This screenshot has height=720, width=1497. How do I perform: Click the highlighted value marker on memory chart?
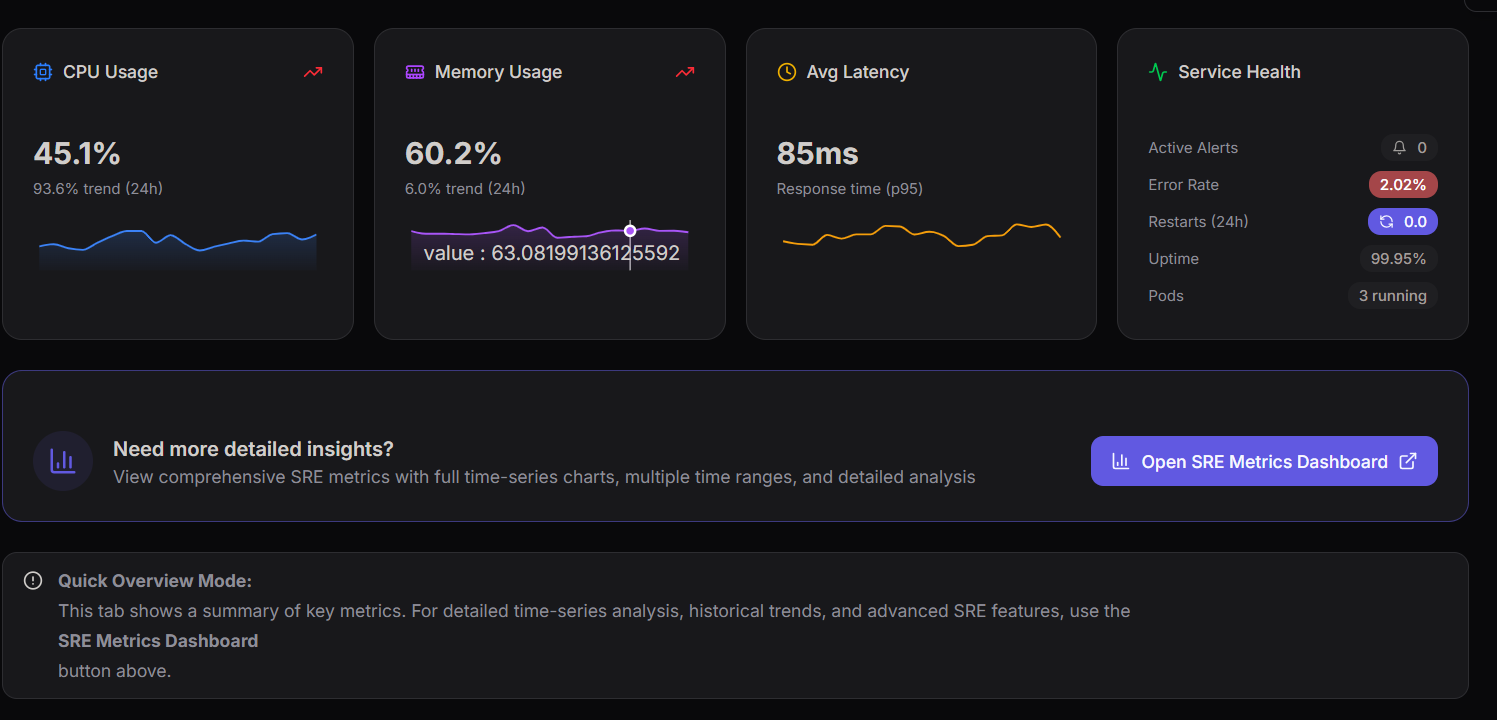(630, 230)
